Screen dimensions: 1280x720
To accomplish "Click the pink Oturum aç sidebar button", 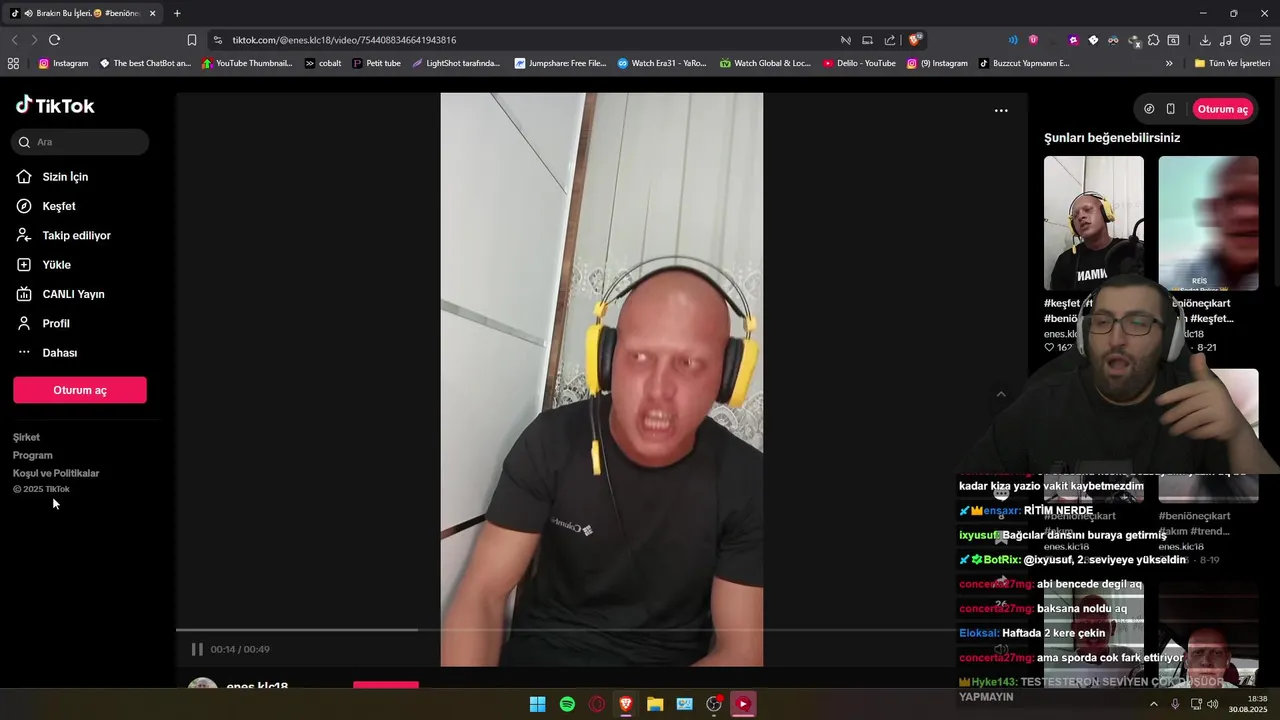I will pos(80,390).
